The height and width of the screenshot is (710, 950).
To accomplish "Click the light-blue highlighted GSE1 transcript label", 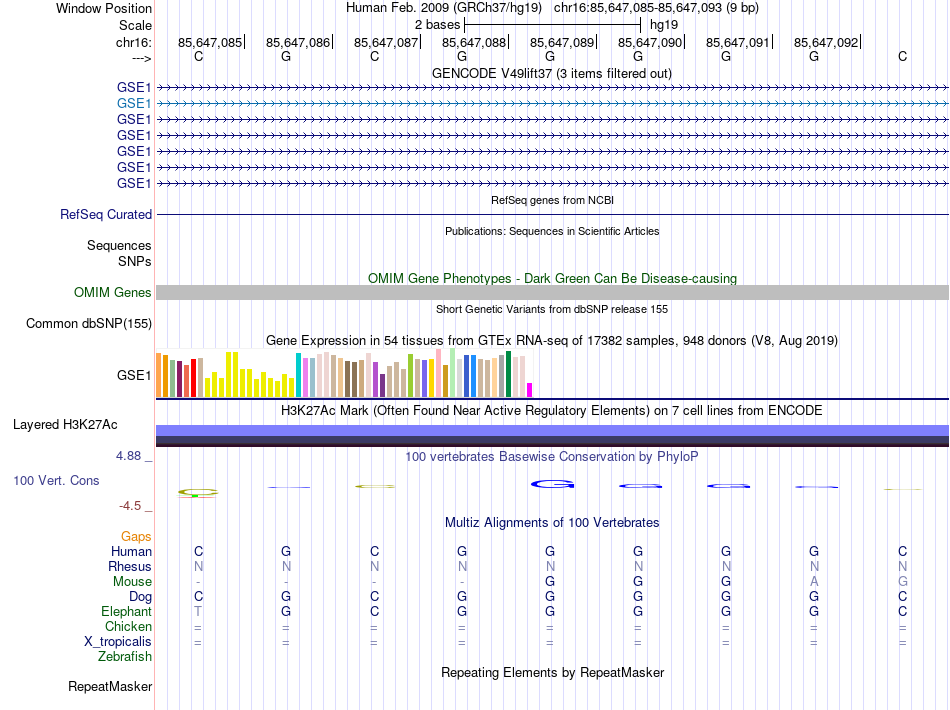I will (x=133, y=103).
